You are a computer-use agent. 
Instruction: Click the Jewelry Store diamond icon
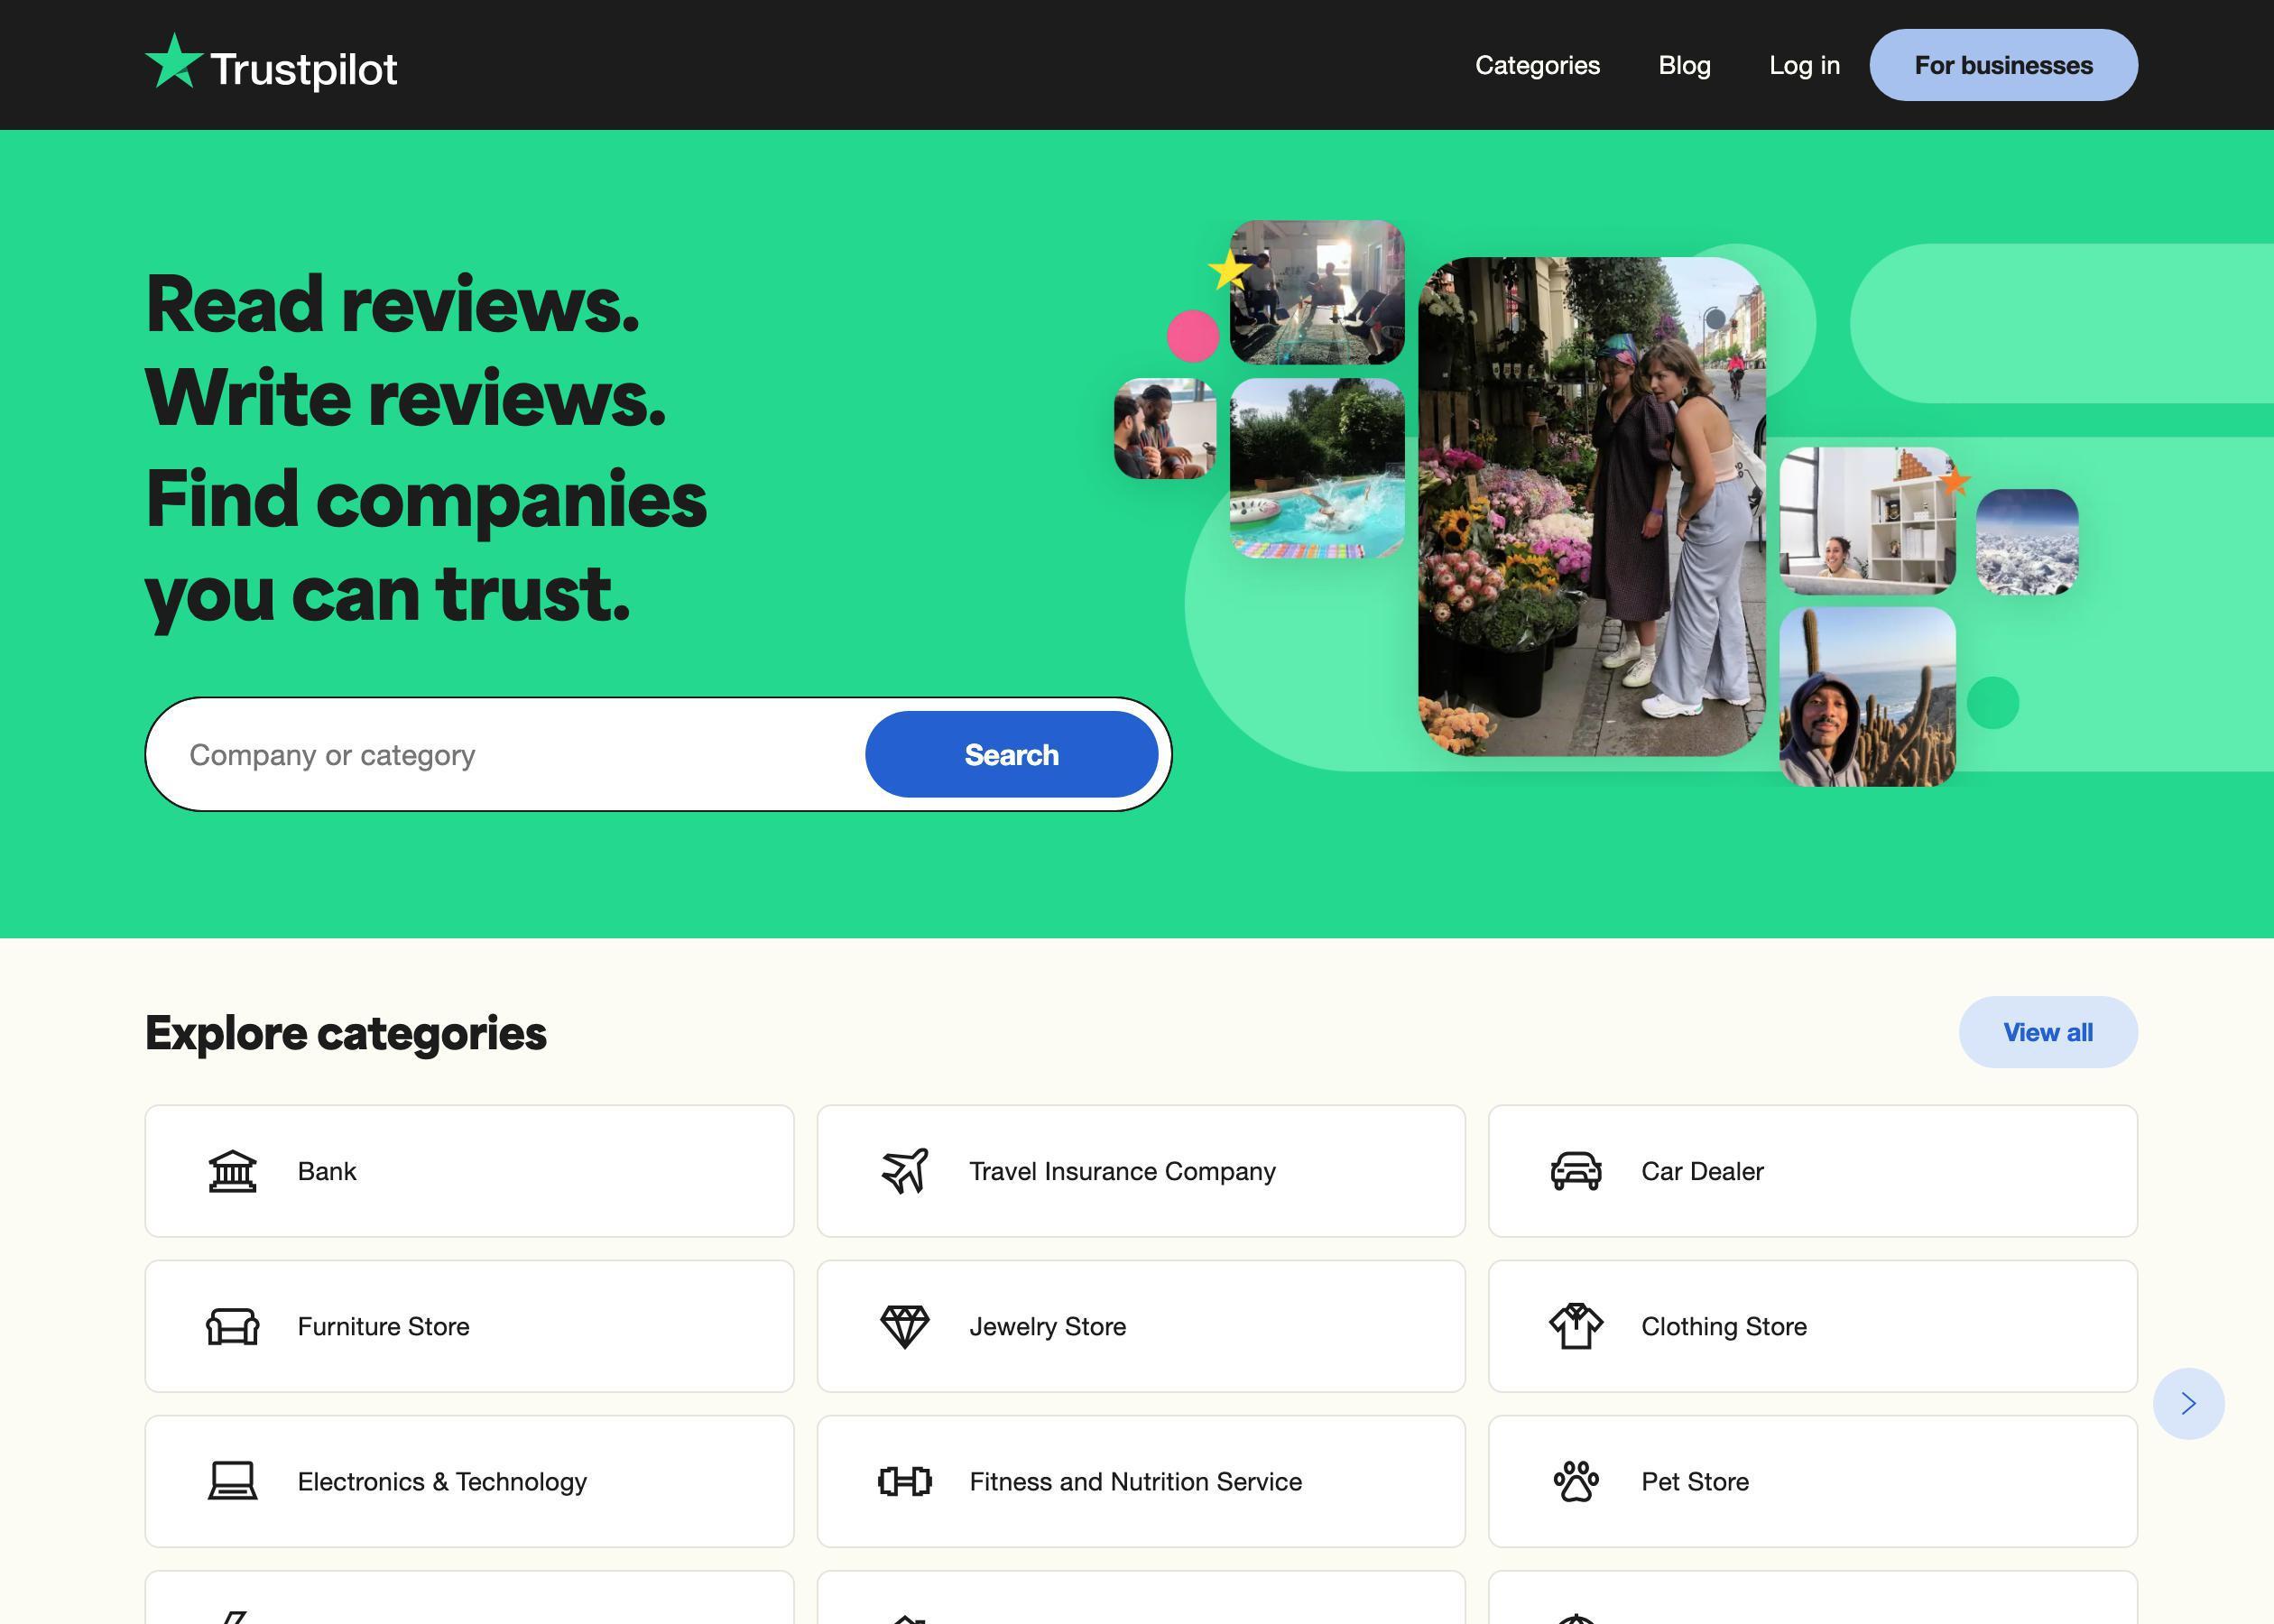pos(903,1325)
